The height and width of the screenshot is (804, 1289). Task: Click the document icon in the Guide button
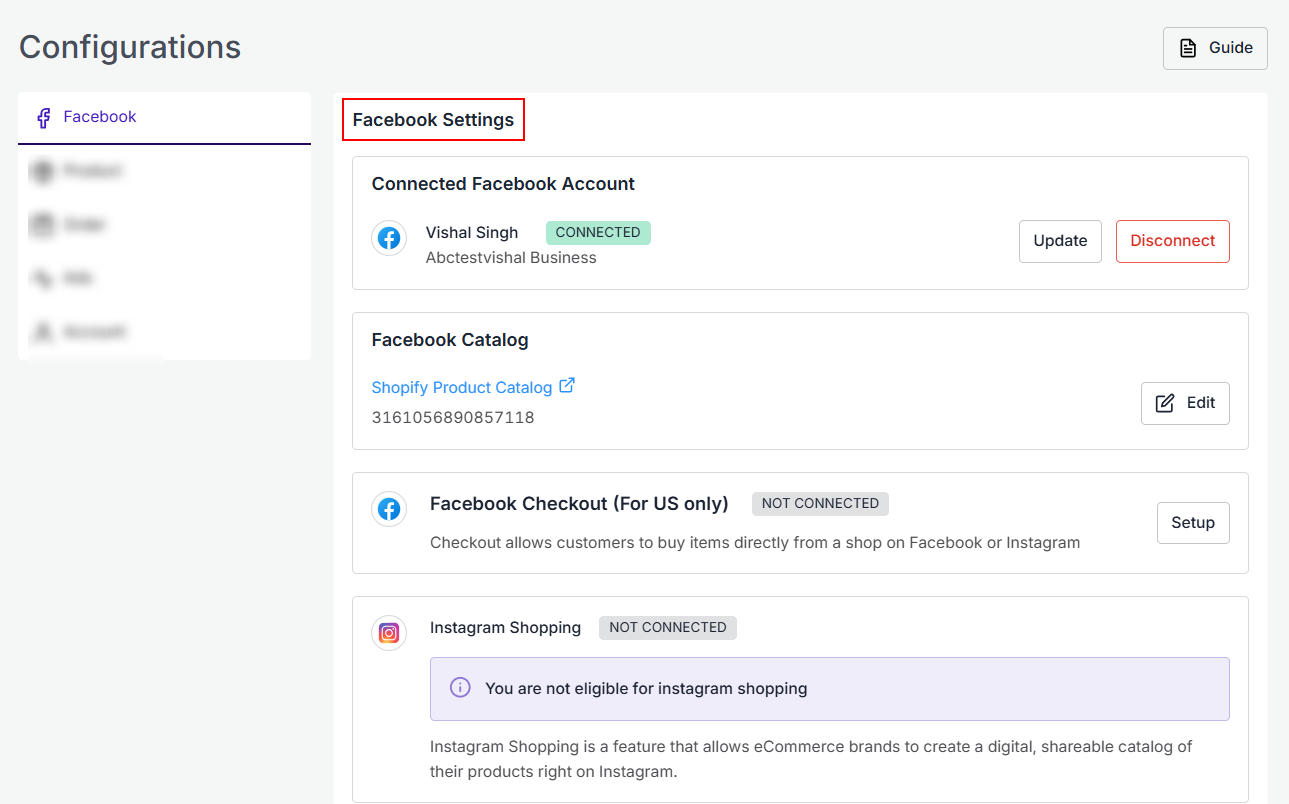(1188, 48)
